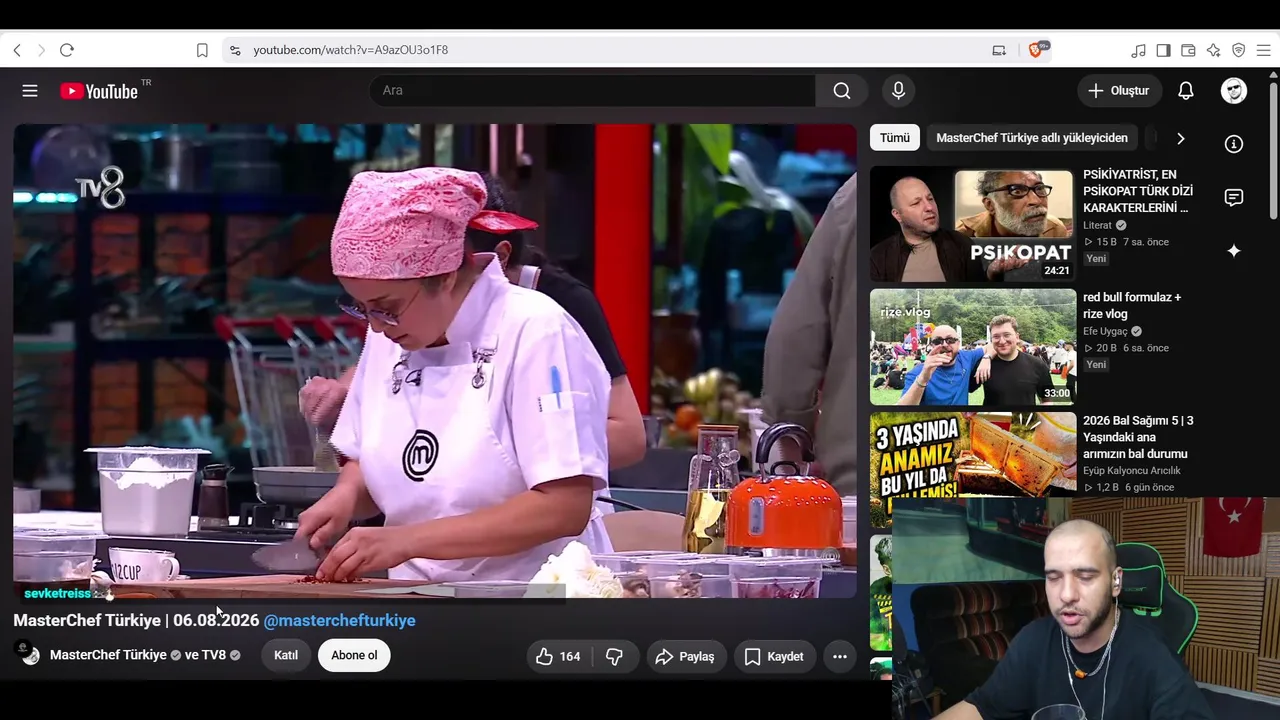Show more filter chips with the right chevron
This screenshot has width=1280, height=720.
click(x=1180, y=138)
